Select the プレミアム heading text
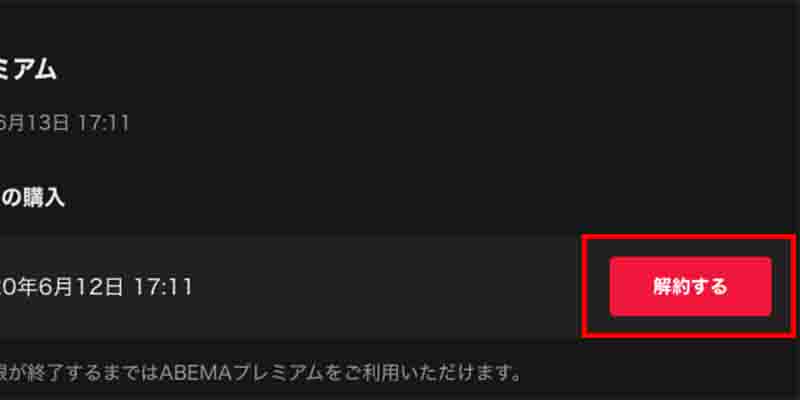 click(x=28, y=69)
